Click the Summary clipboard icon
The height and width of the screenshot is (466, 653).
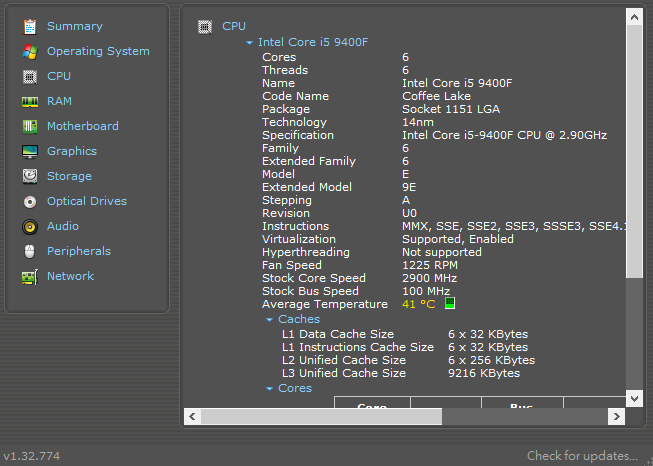tap(30, 27)
